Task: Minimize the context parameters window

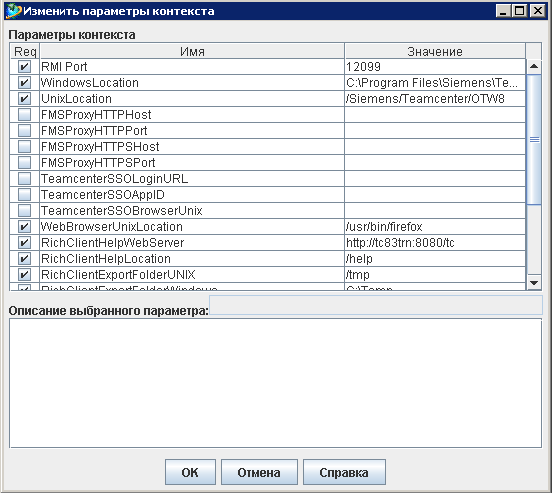Action: tap(503, 11)
